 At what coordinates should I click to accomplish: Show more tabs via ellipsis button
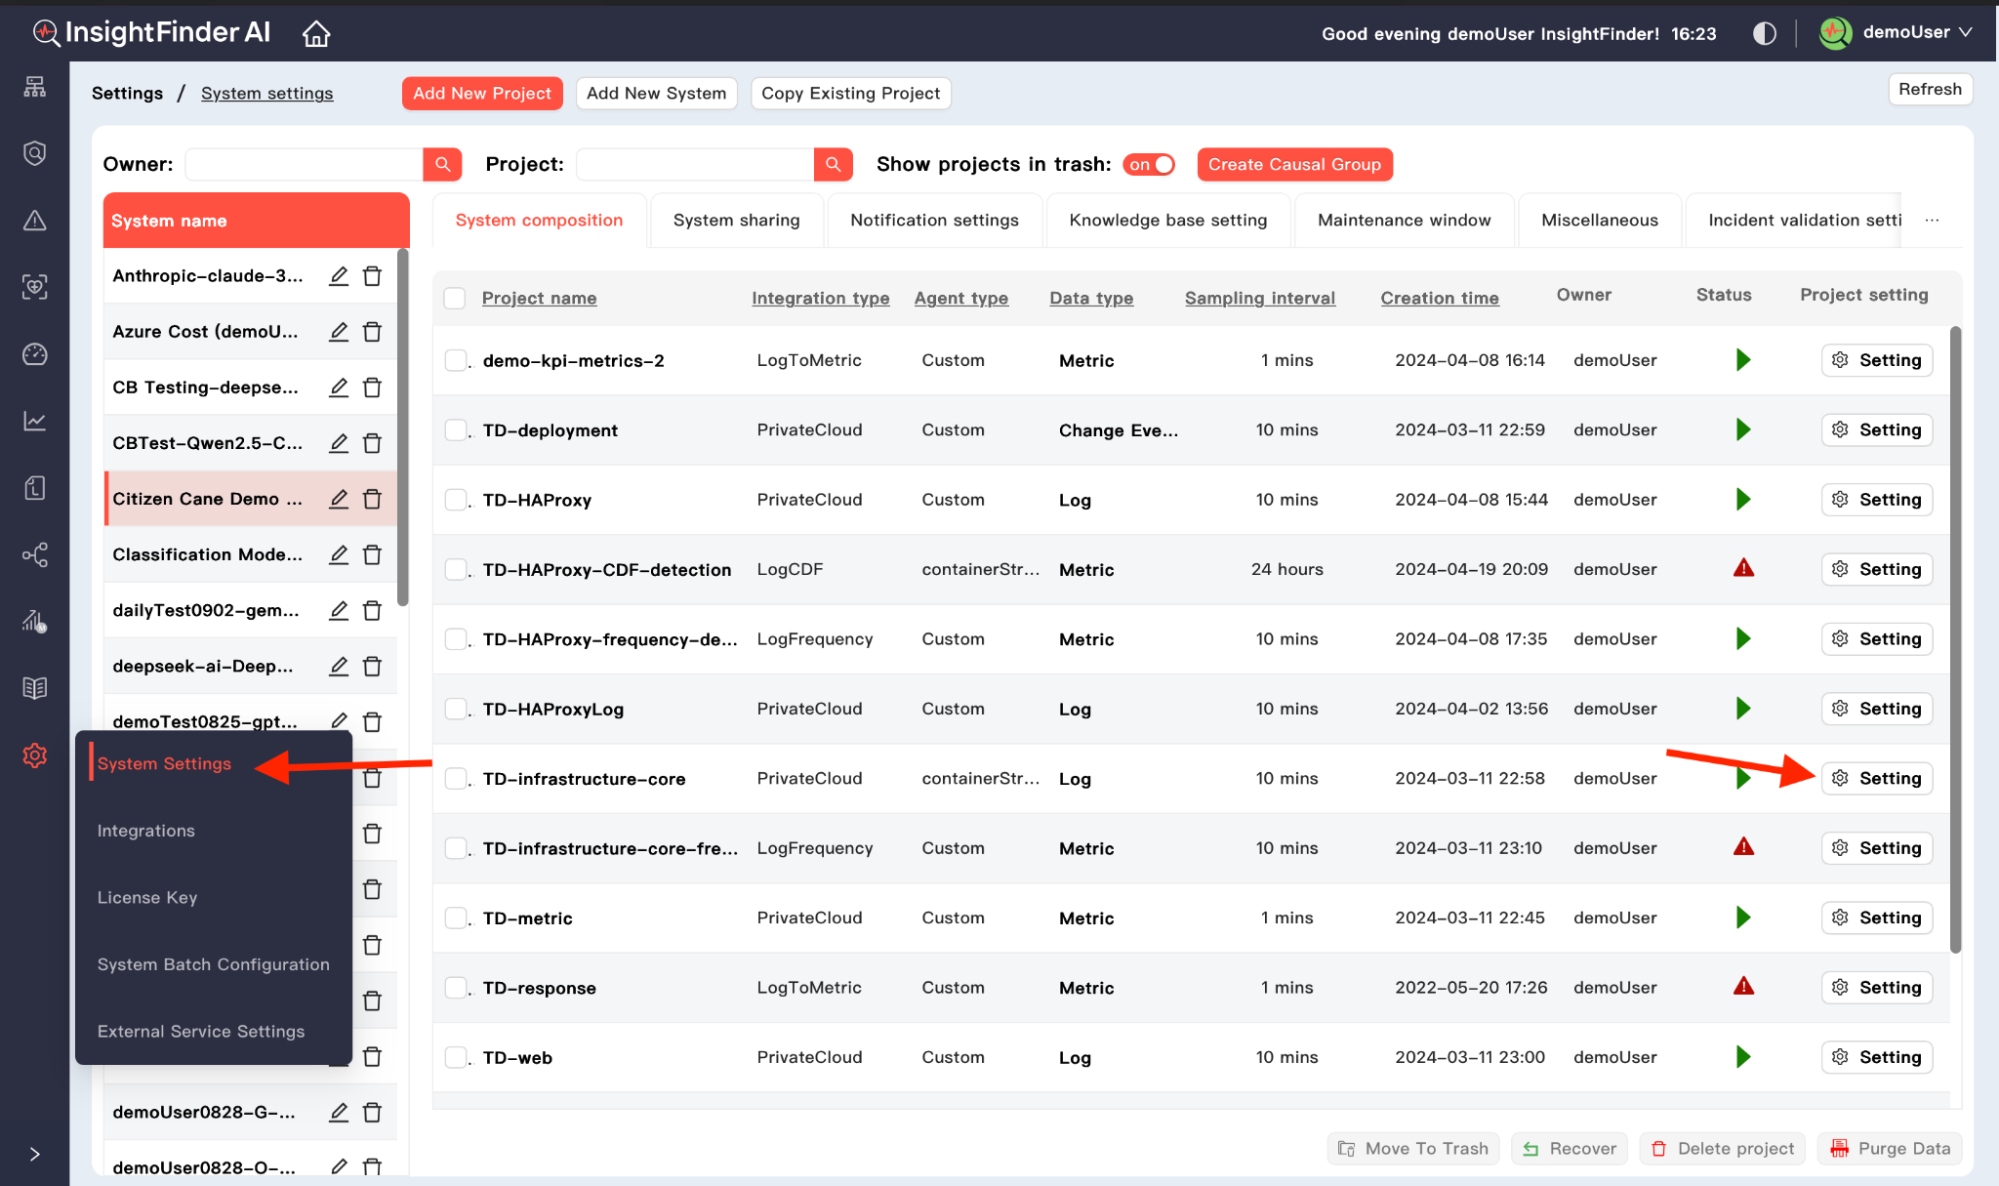pyautogui.click(x=1932, y=220)
